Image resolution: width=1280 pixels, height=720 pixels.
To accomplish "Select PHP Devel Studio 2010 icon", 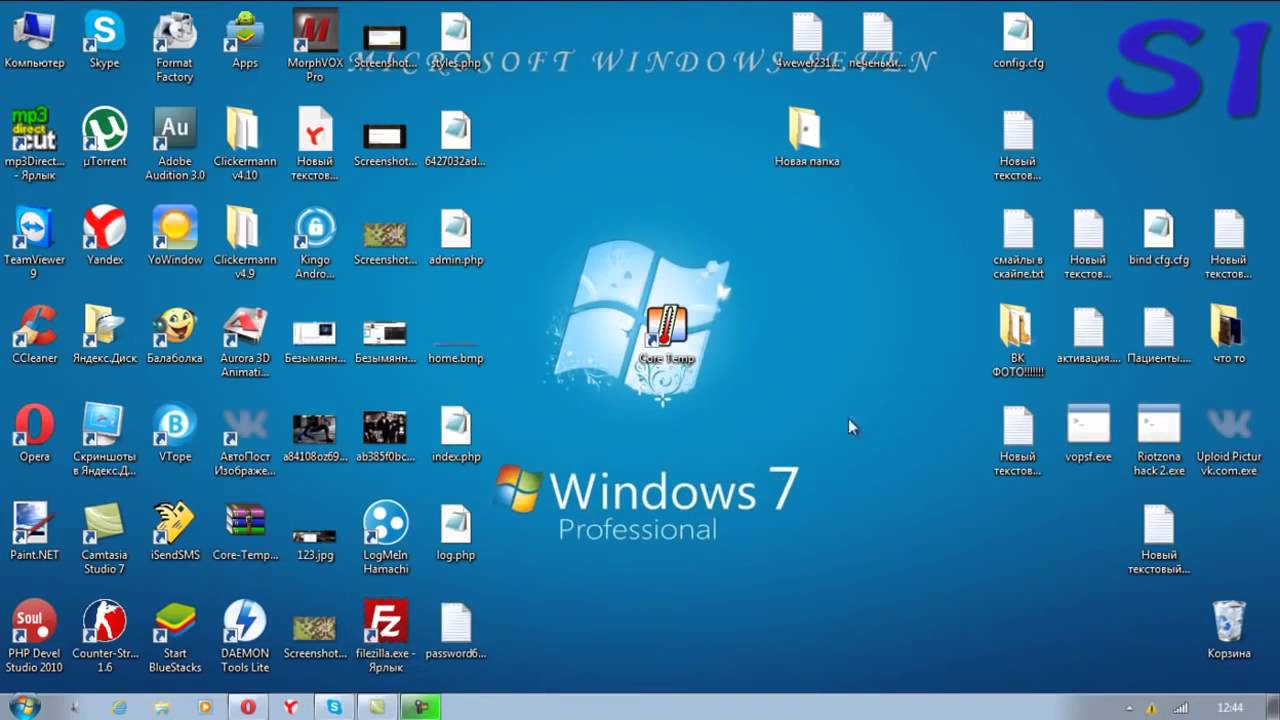I will click(34, 635).
